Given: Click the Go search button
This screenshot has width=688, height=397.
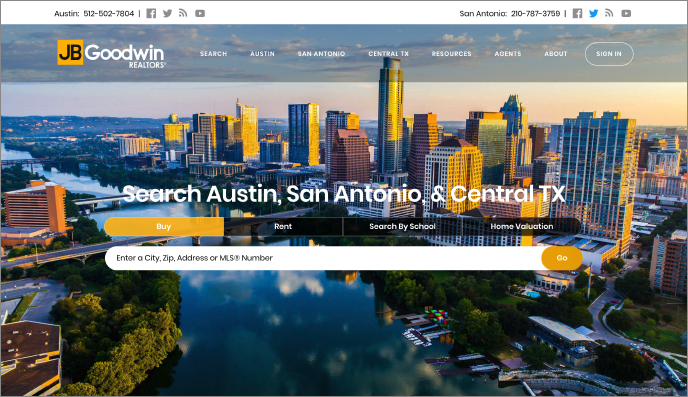Looking at the screenshot, I should point(562,258).
